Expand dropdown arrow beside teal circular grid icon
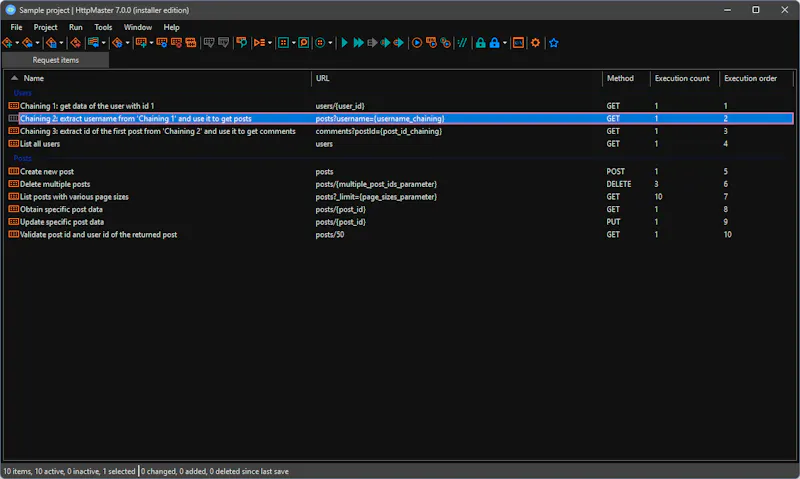The image size is (800, 479). pos(330,43)
